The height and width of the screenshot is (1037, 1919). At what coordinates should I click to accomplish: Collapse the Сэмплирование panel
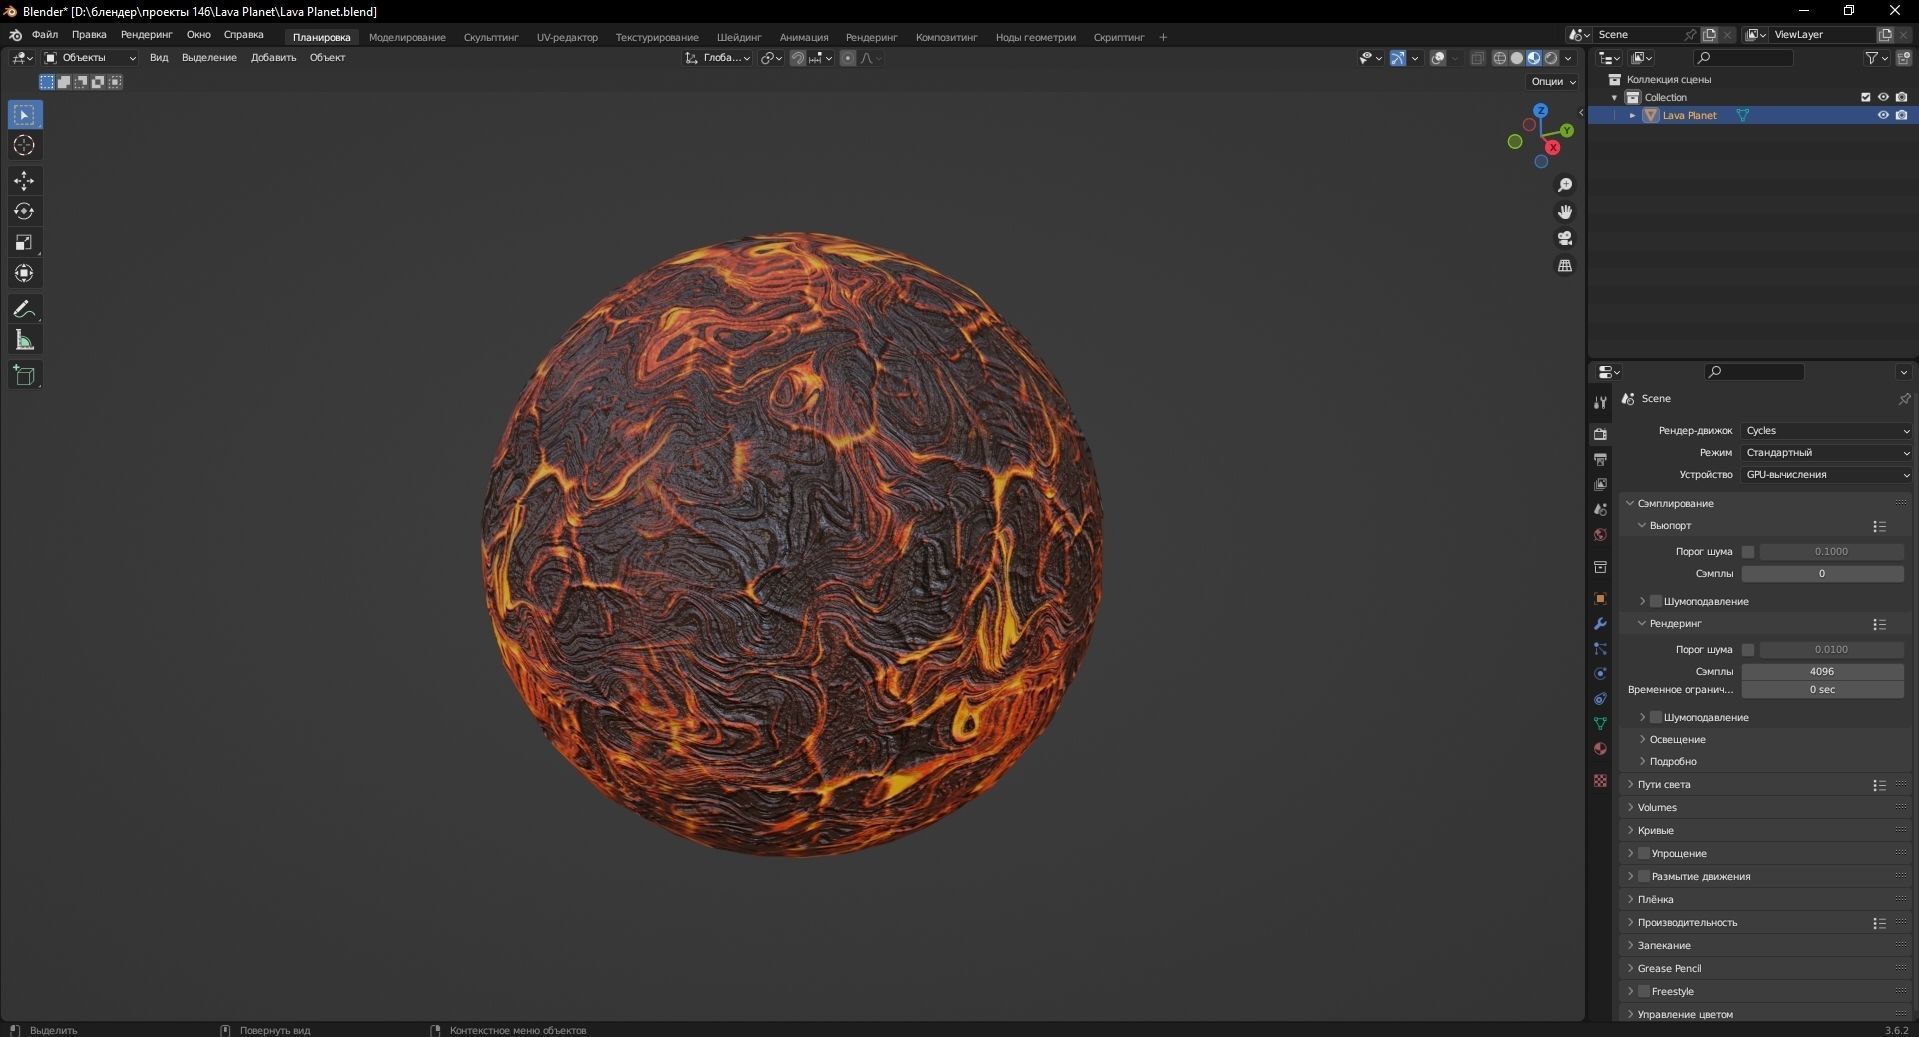[1676, 504]
